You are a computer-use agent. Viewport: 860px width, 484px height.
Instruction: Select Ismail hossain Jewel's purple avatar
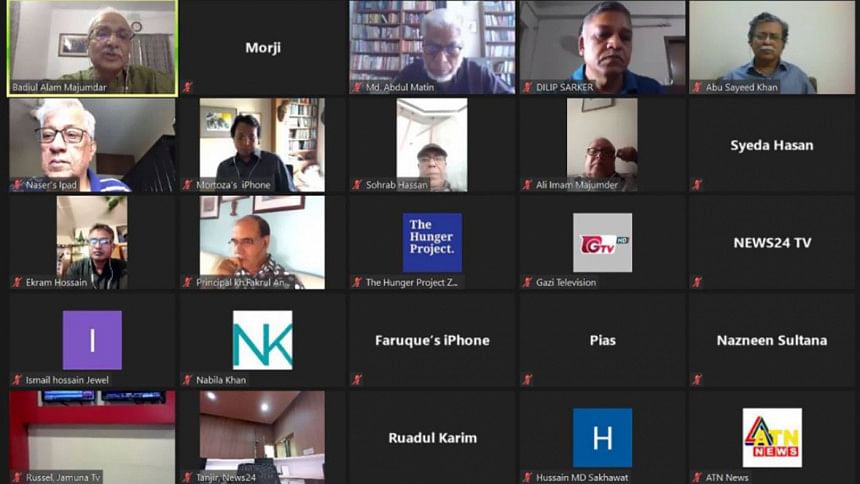click(x=92, y=340)
